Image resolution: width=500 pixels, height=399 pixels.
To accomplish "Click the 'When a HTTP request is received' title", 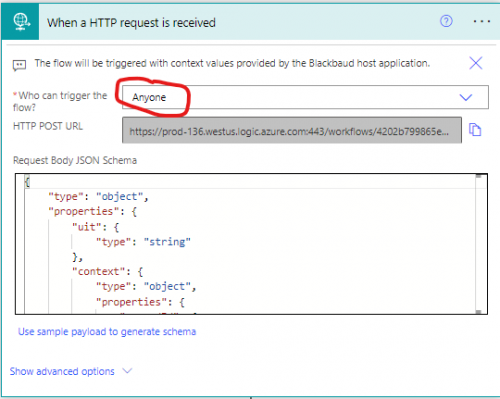I will coord(131,23).
